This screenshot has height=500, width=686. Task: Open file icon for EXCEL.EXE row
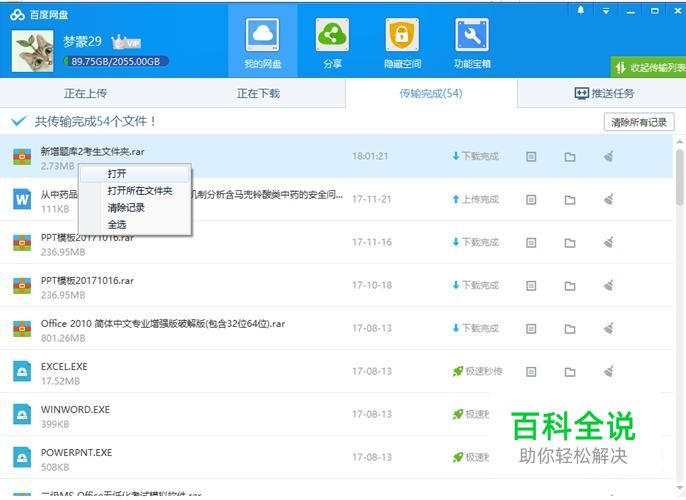(531, 372)
